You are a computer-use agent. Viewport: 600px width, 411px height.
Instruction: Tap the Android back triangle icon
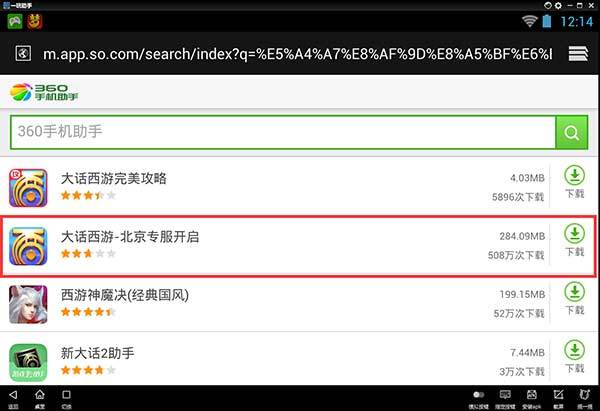coord(13,395)
